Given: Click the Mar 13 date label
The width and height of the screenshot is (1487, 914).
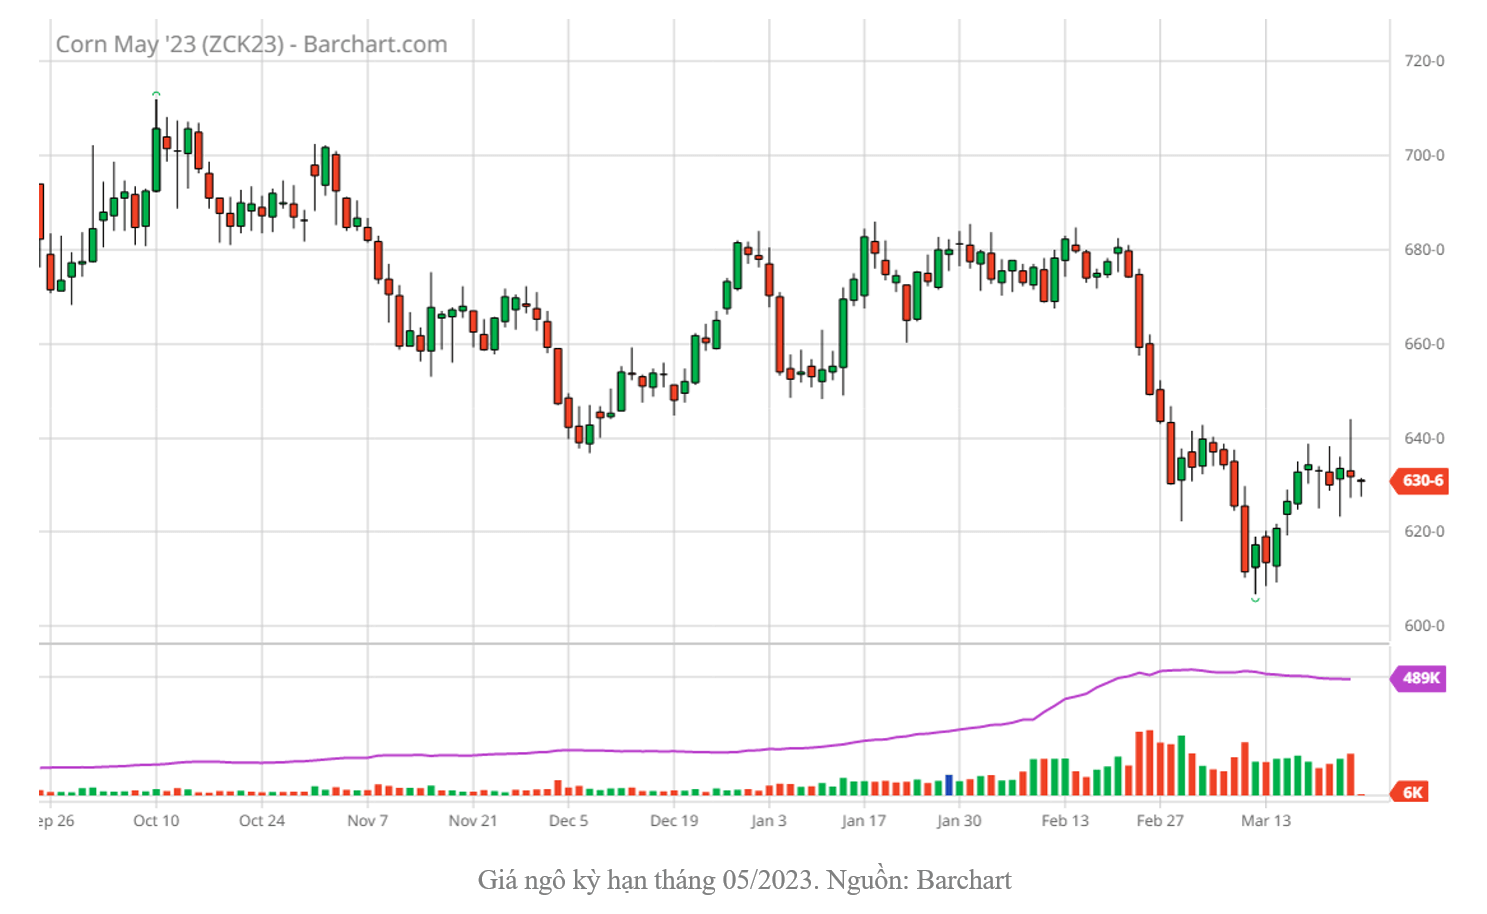Looking at the screenshot, I should coord(1266,821).
